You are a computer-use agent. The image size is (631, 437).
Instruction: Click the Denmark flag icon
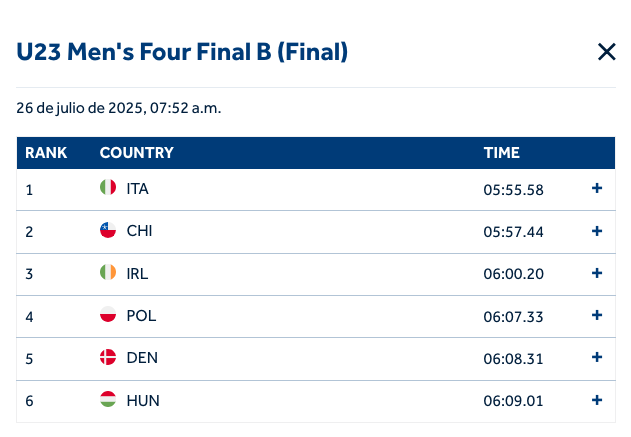(x=108, y=358)
